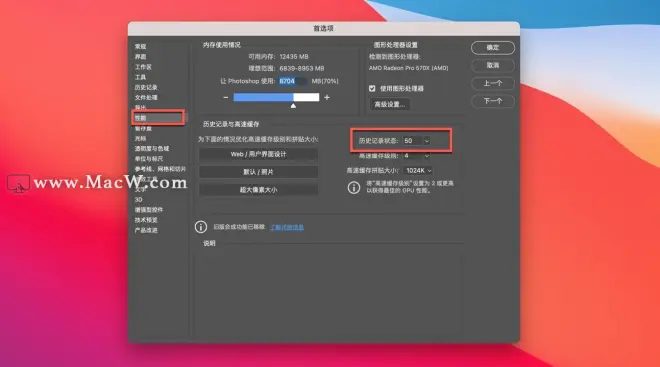Click the 高级设置... button
This screenshot has height=367, width=660.
390,104
